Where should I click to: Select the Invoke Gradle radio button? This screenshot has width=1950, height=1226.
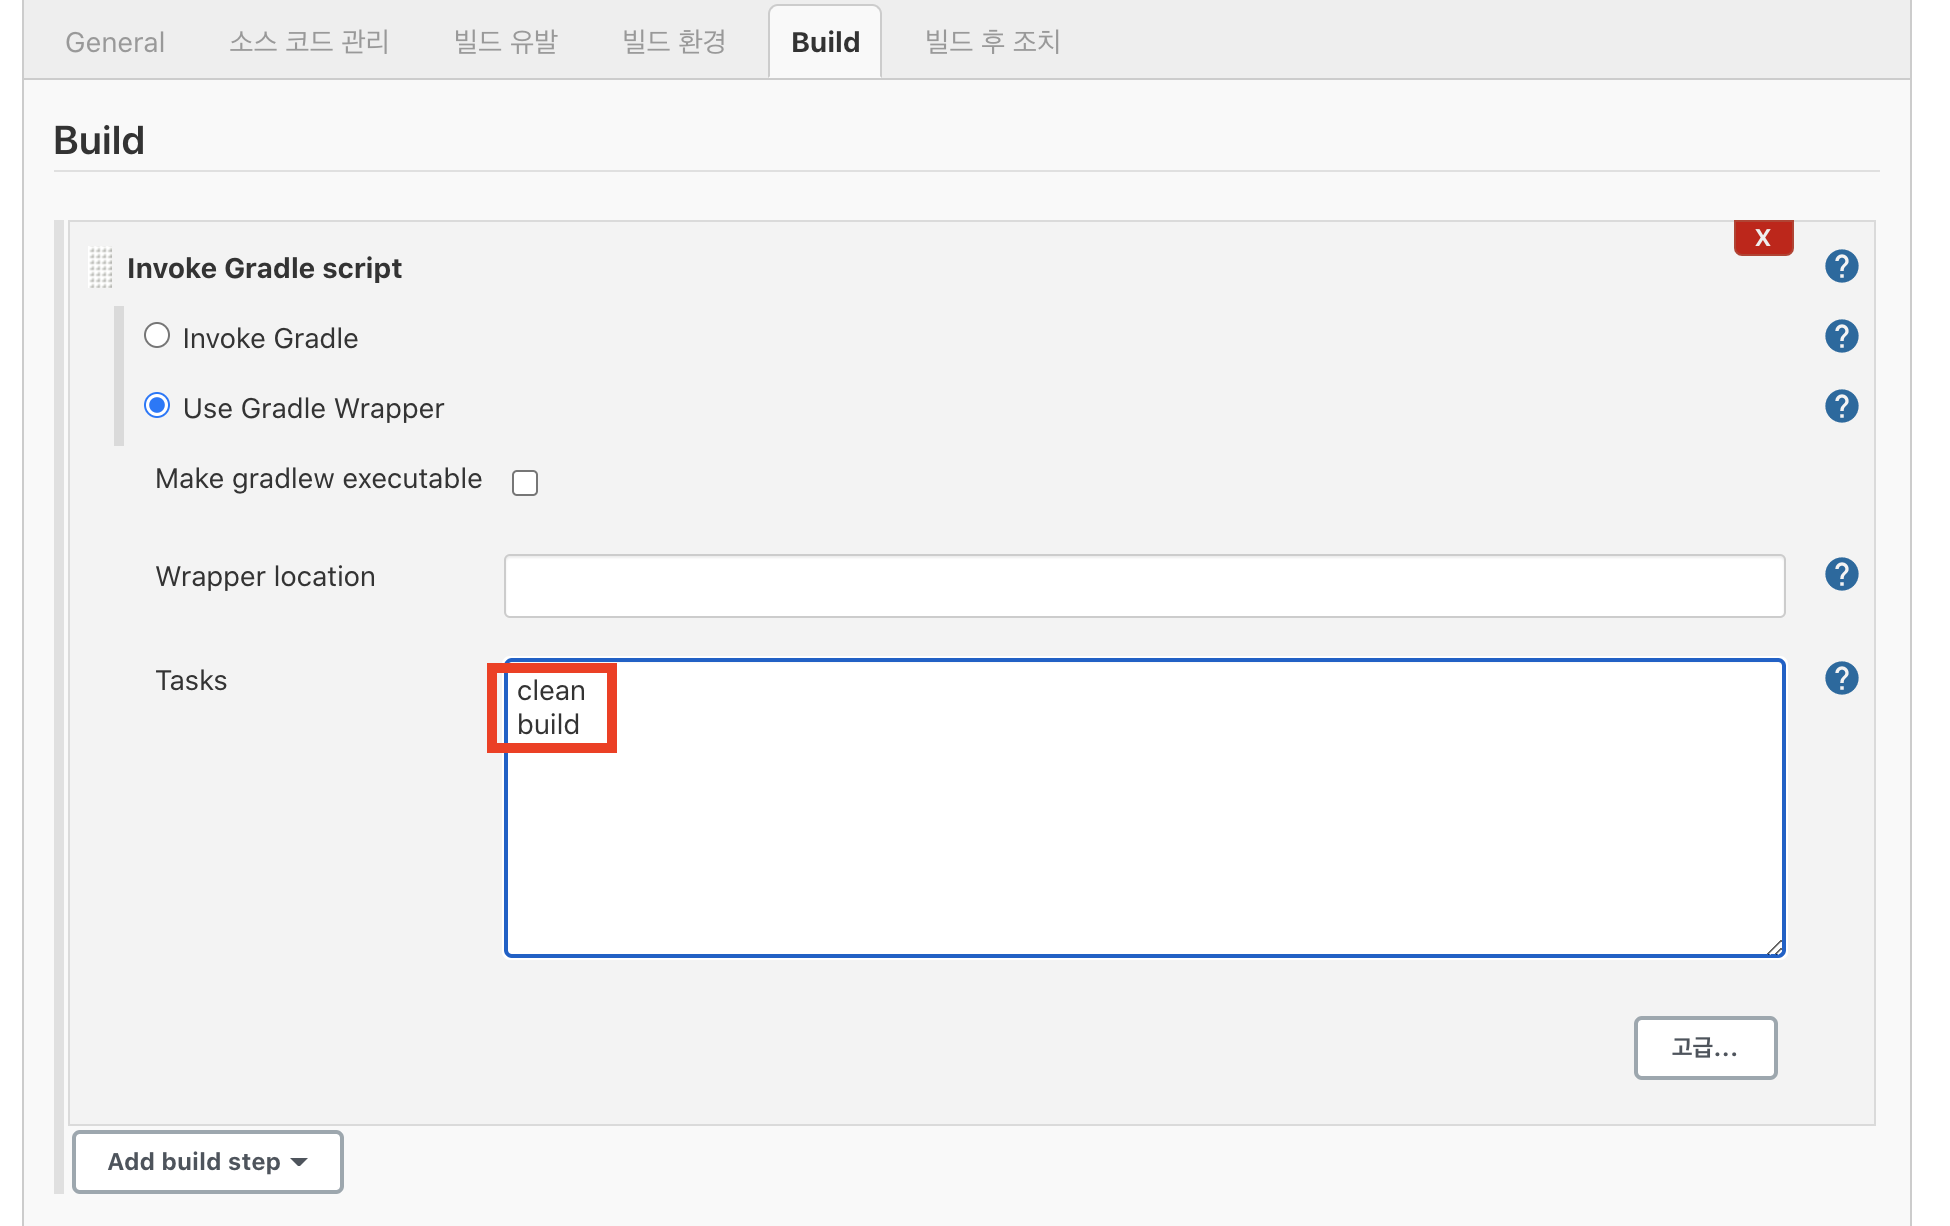coord(157,336)
